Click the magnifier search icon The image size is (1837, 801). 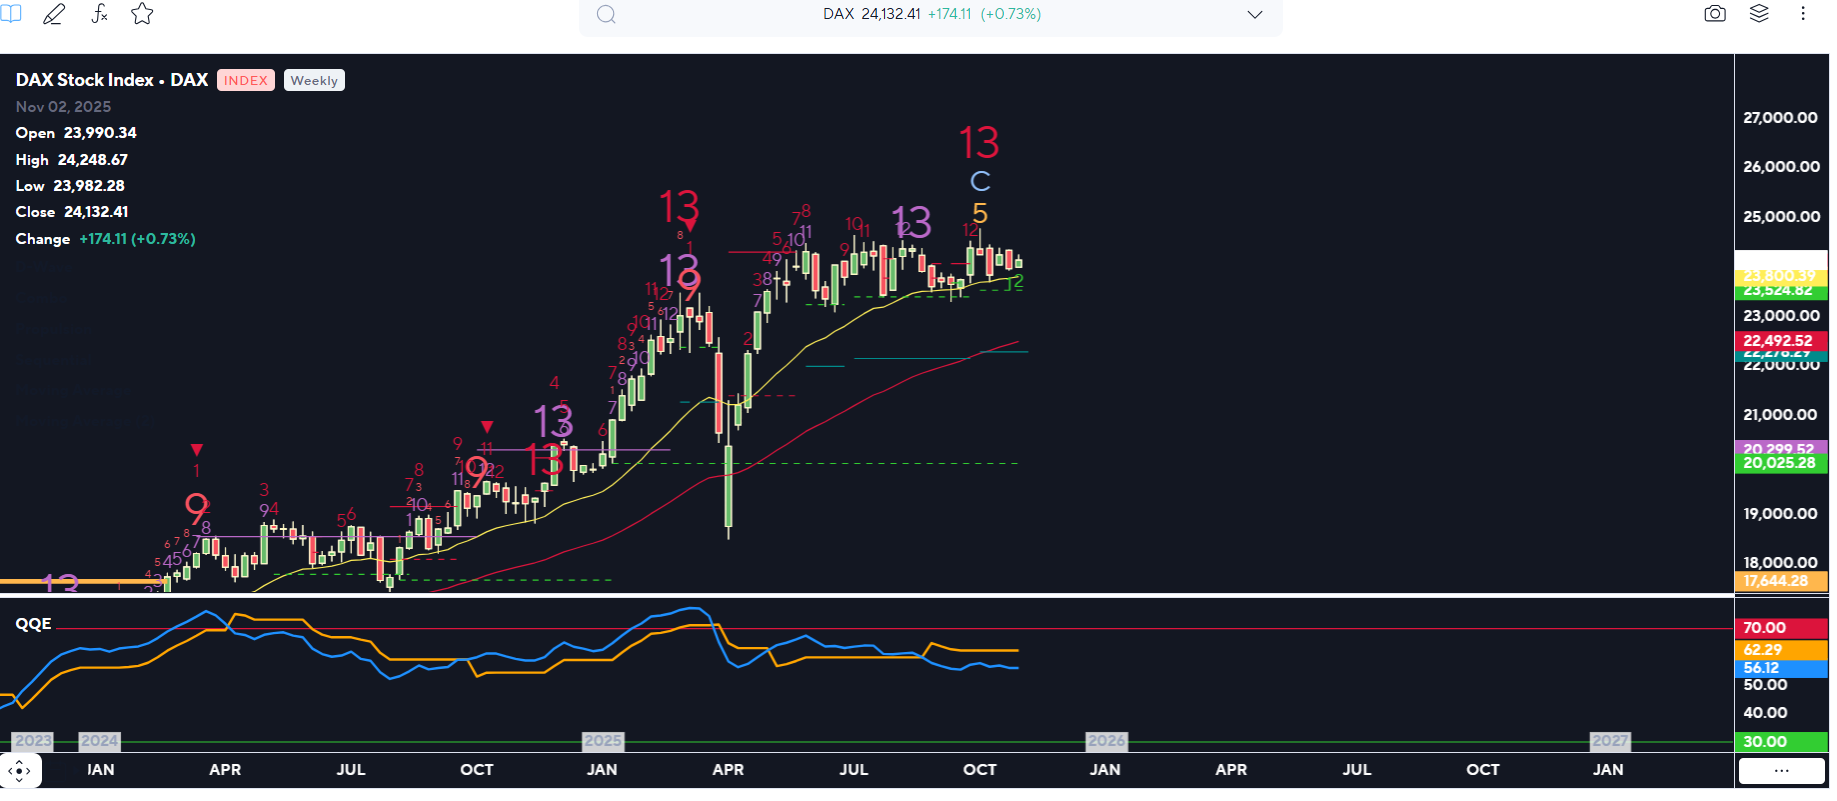(x=606, y=15)
